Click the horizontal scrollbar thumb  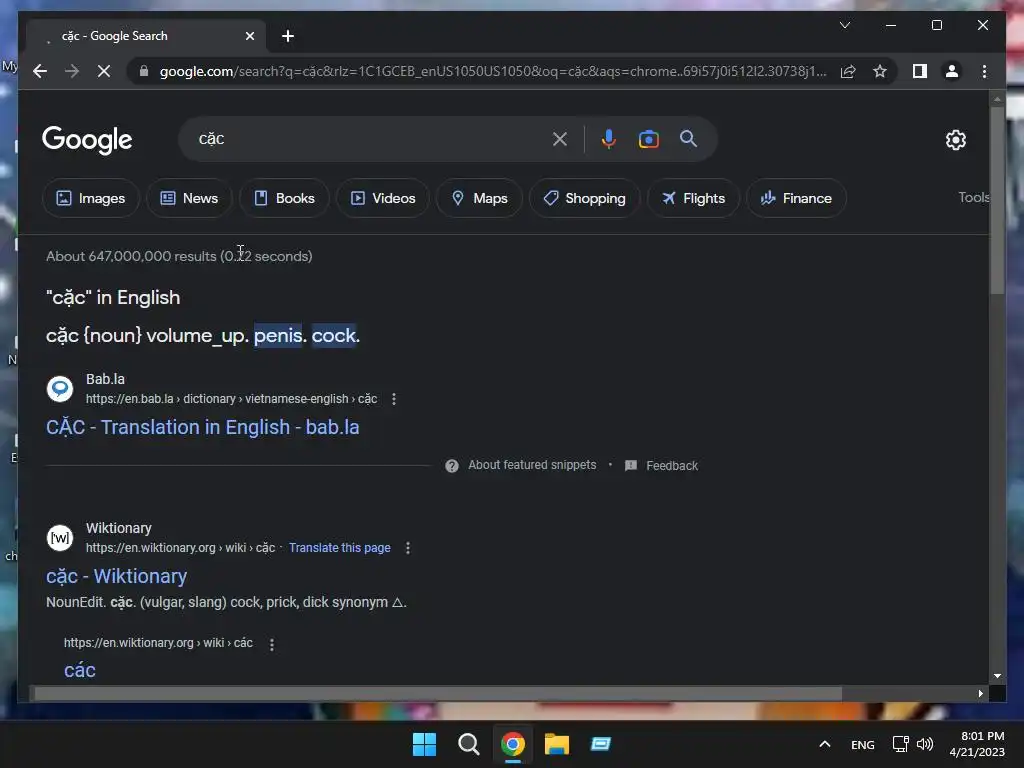438,694
